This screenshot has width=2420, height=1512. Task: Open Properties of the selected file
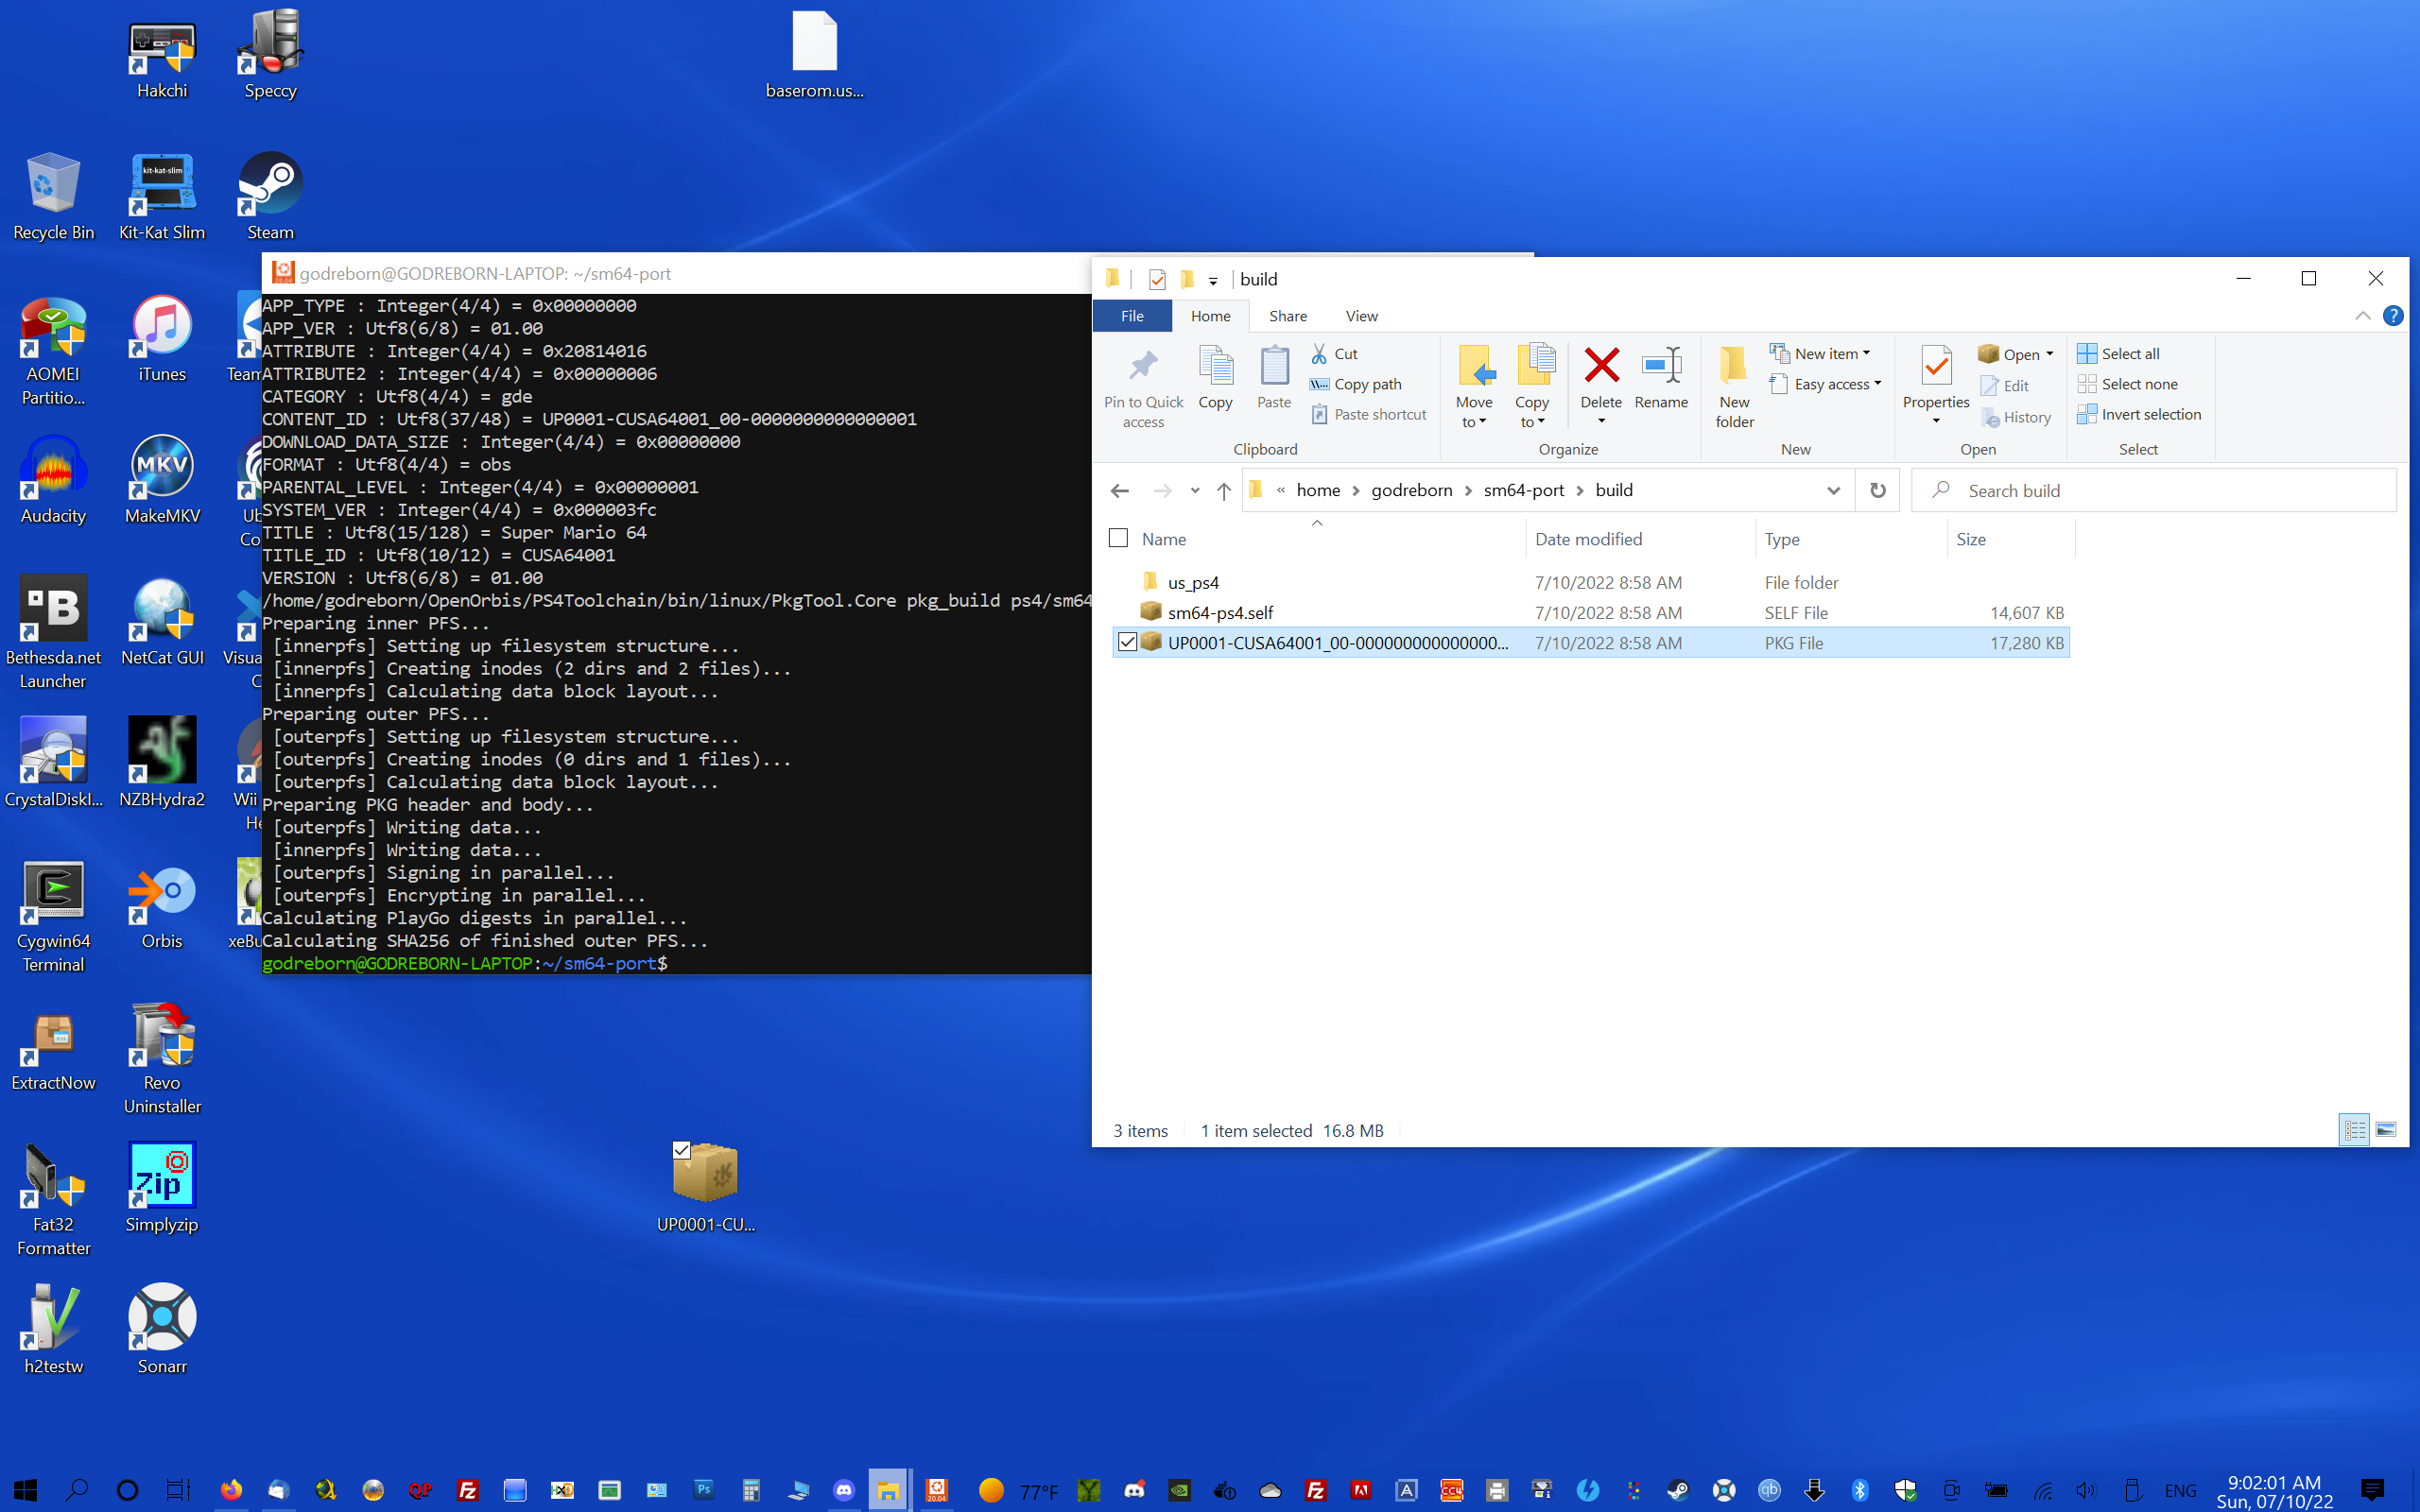(x=1936, y=378)
